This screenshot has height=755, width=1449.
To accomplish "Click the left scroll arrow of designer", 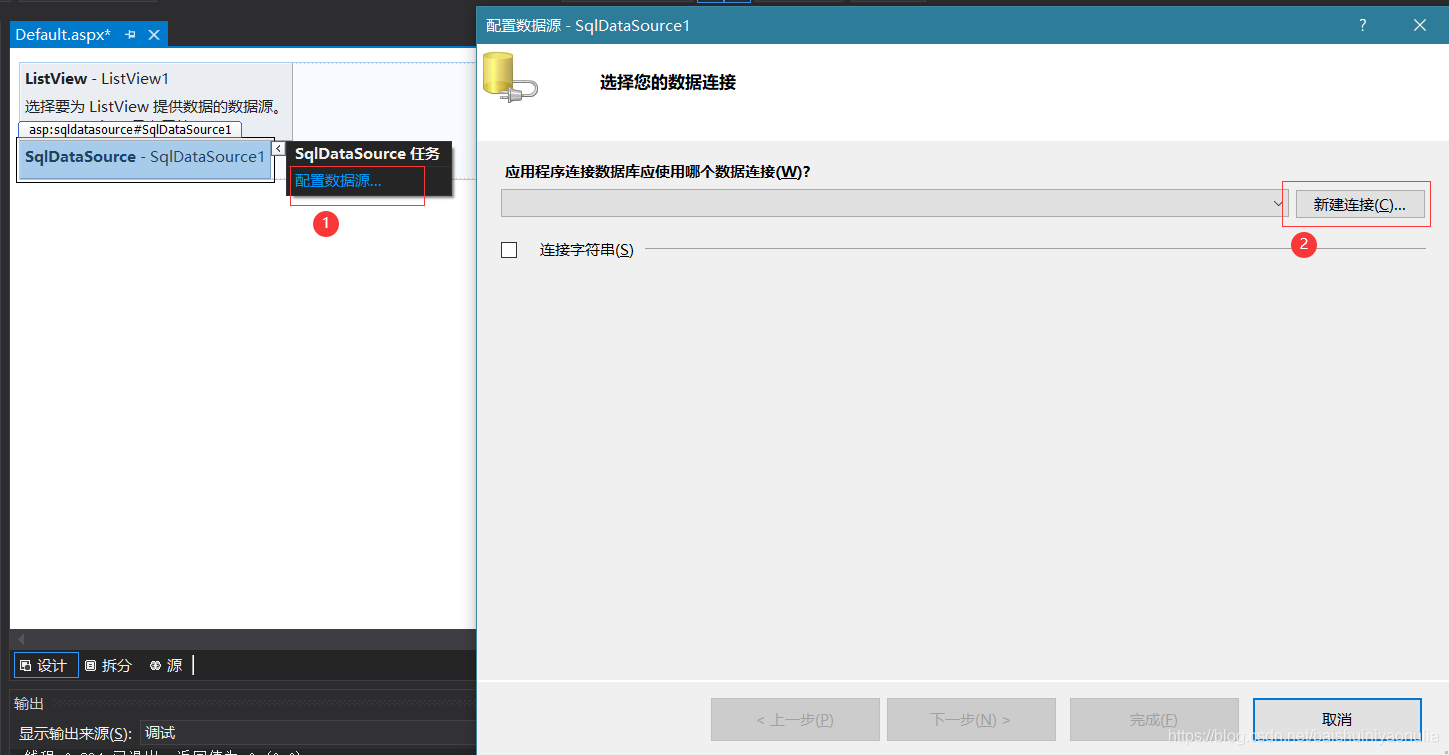I will [21, 638].
